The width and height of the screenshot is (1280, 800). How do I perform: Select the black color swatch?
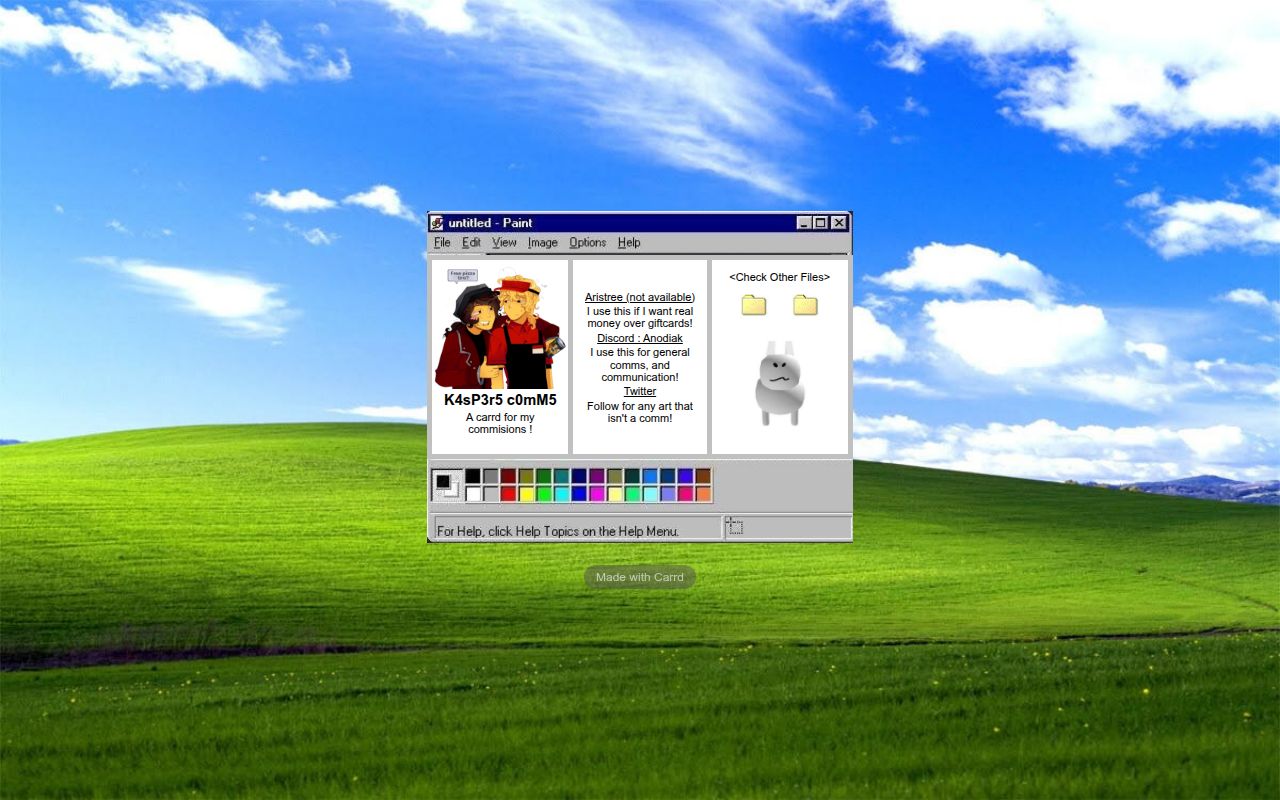473,476
